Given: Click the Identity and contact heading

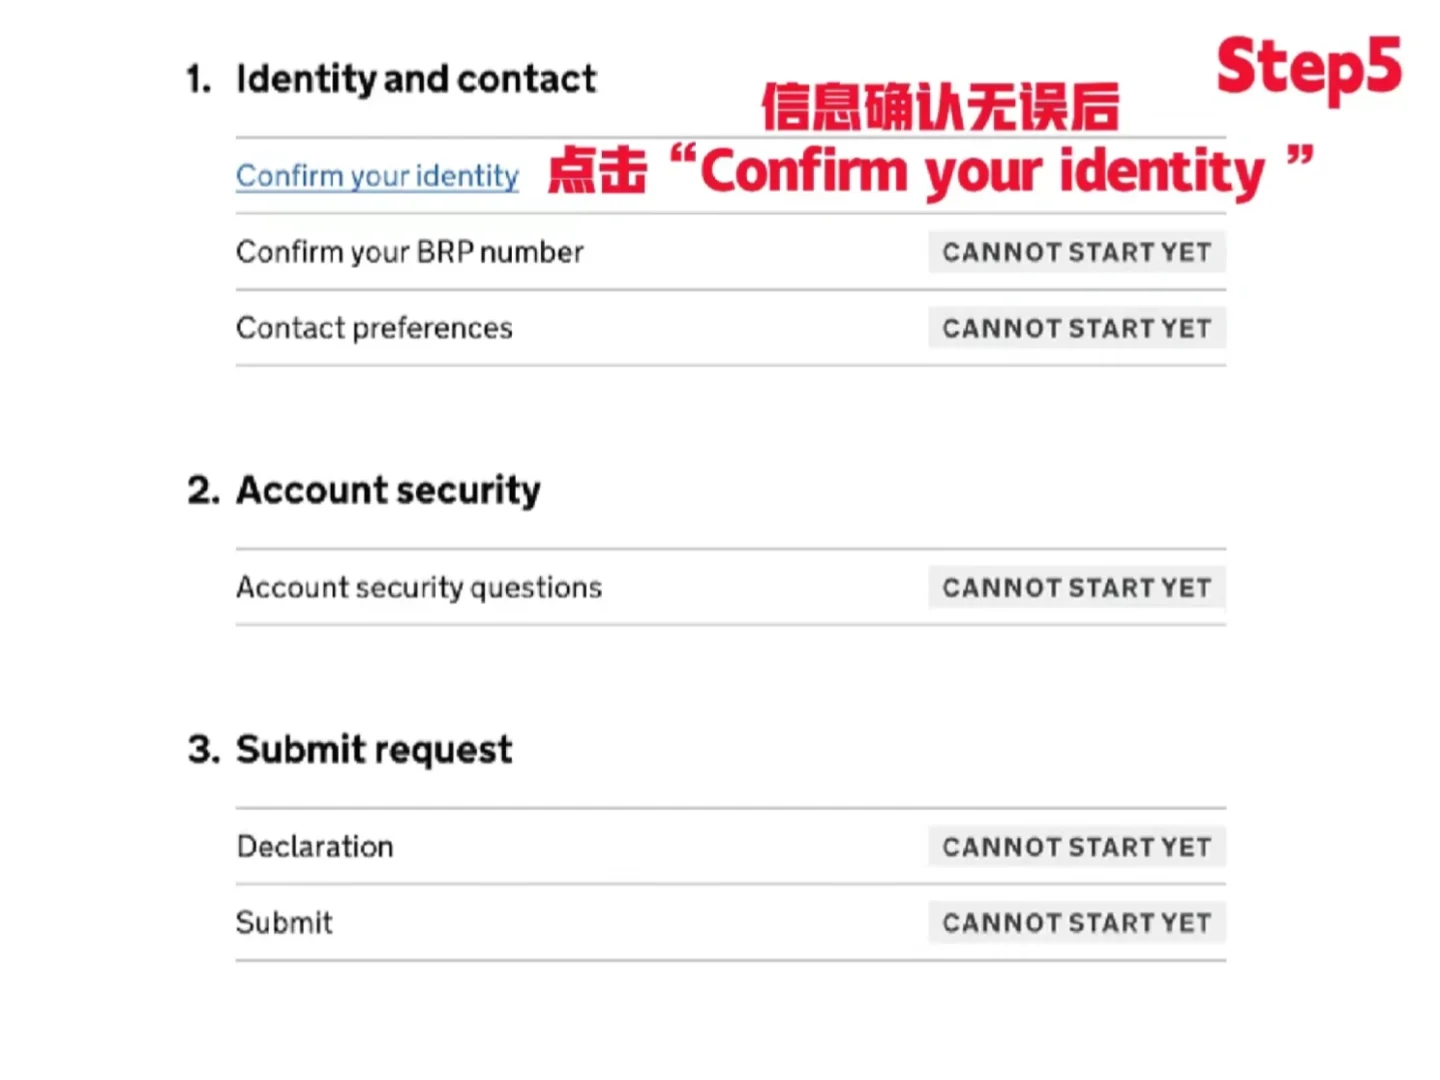Looking at the screenshot, I should click(416, 79).
